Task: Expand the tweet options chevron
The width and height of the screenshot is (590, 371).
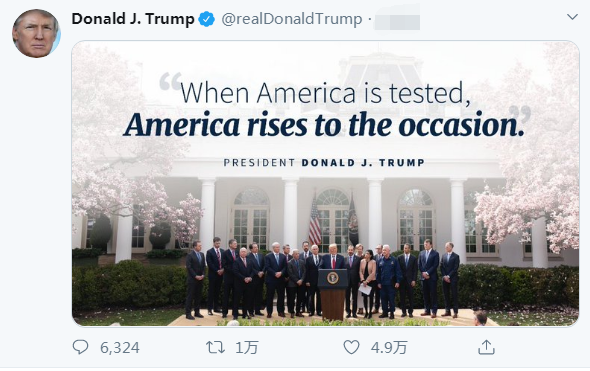Action: click(x=572, y=17)
